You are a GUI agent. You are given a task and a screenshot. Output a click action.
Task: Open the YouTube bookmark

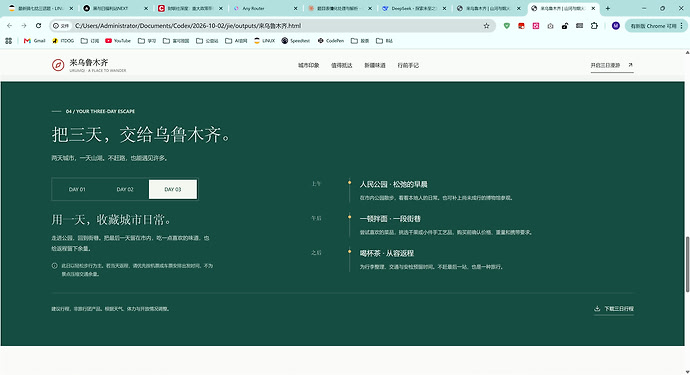[118, 40]
